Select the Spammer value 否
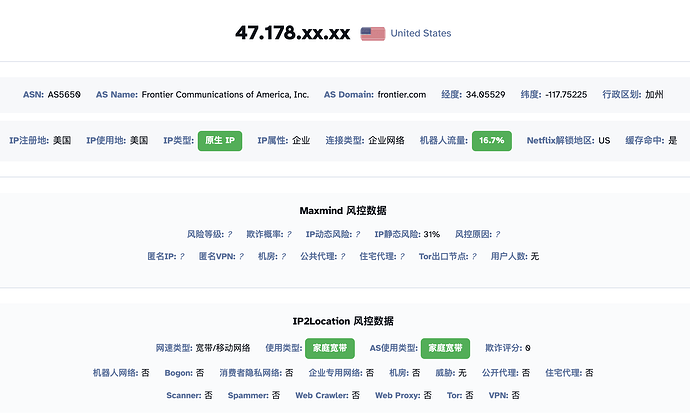 275,395
